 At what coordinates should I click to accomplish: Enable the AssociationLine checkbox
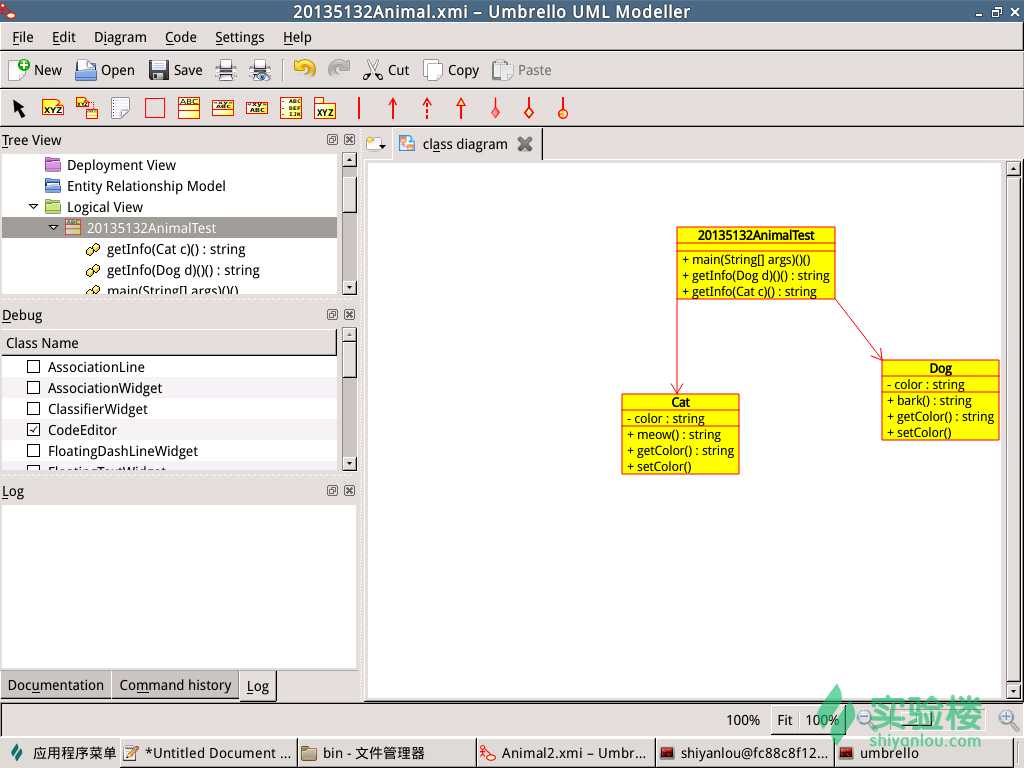pyautogui.click(x=33, y=366)
